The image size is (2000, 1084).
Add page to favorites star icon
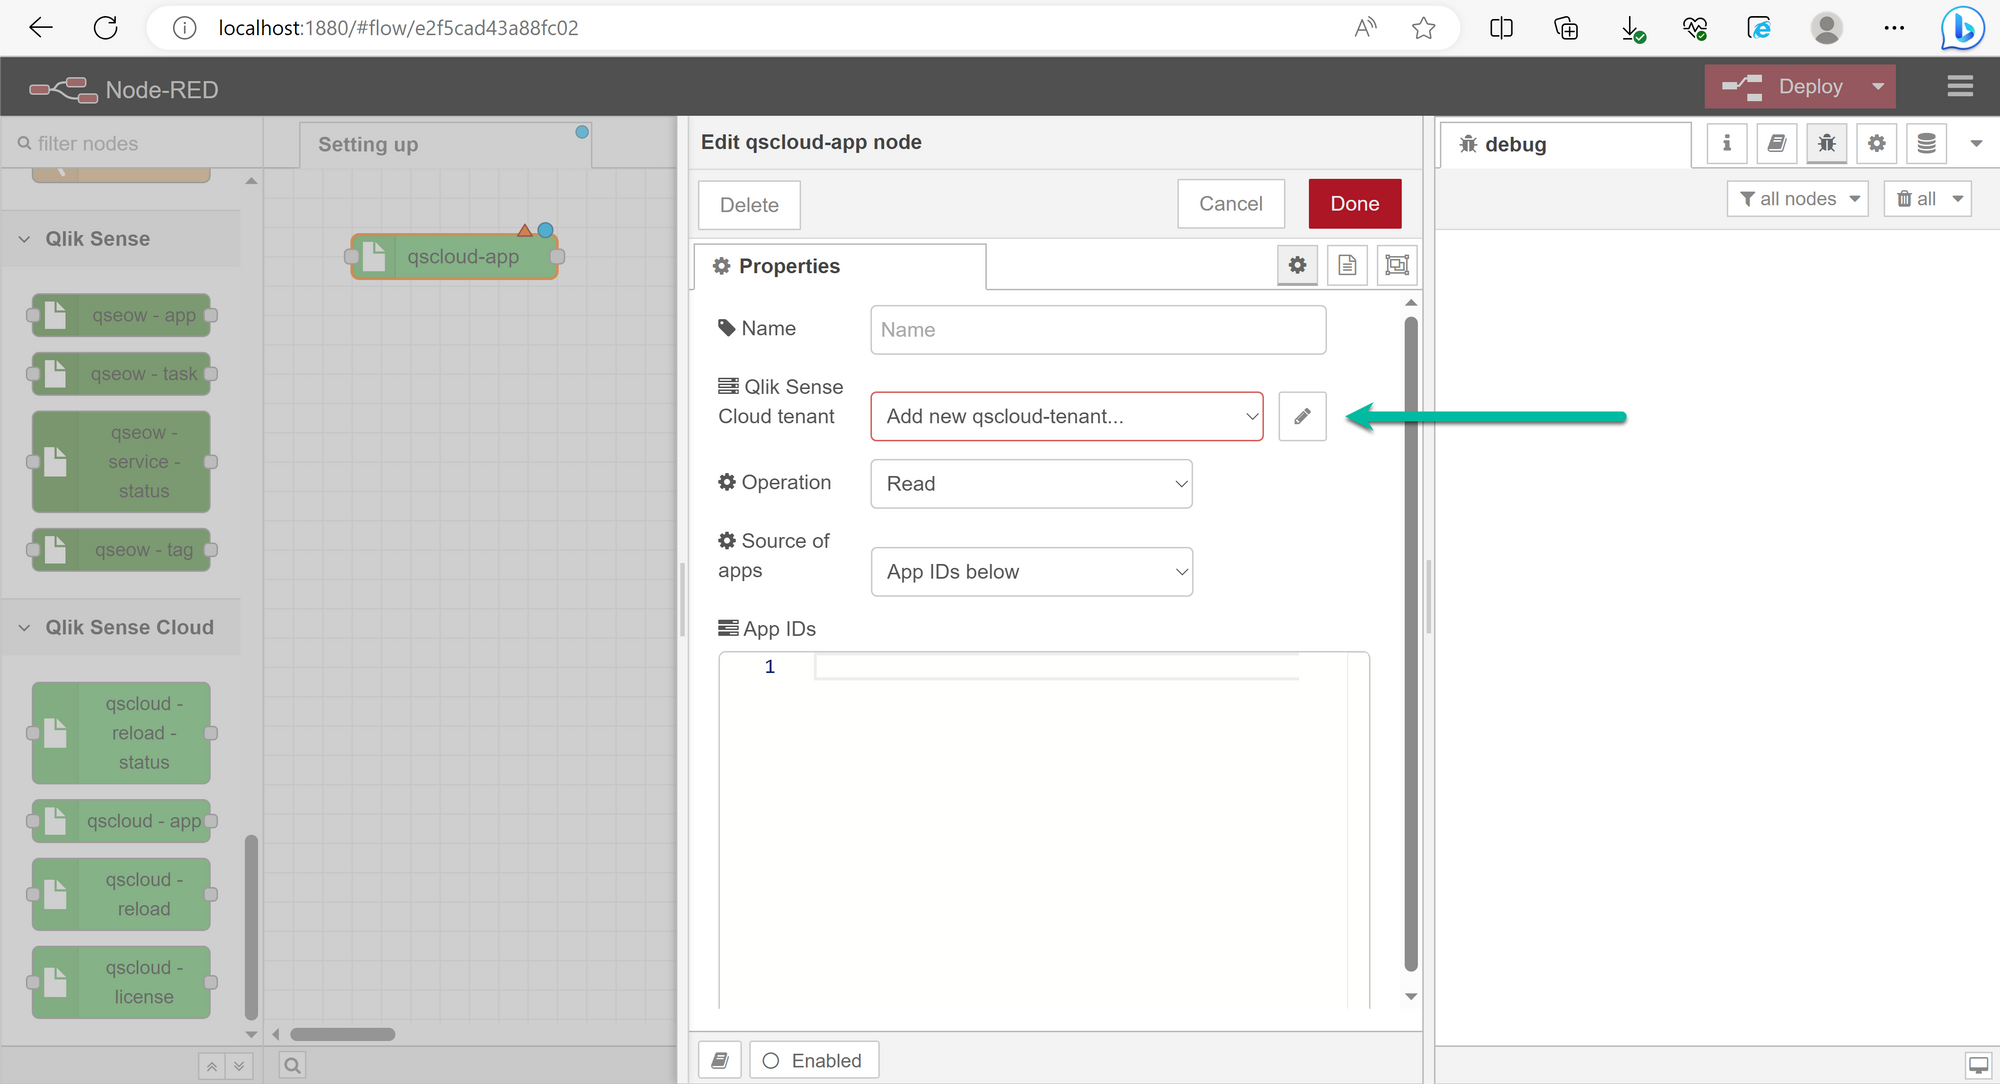click(1424, 28)
